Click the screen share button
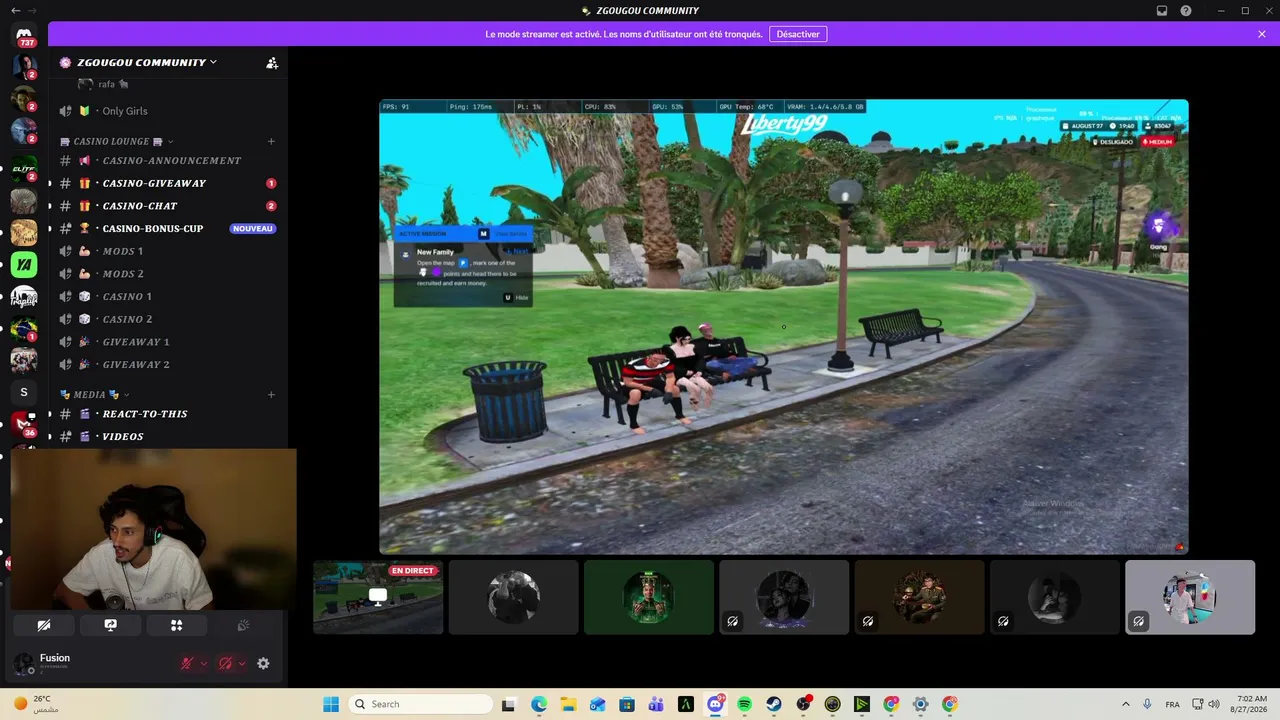 pyautogui.click(x=110, y=625)
